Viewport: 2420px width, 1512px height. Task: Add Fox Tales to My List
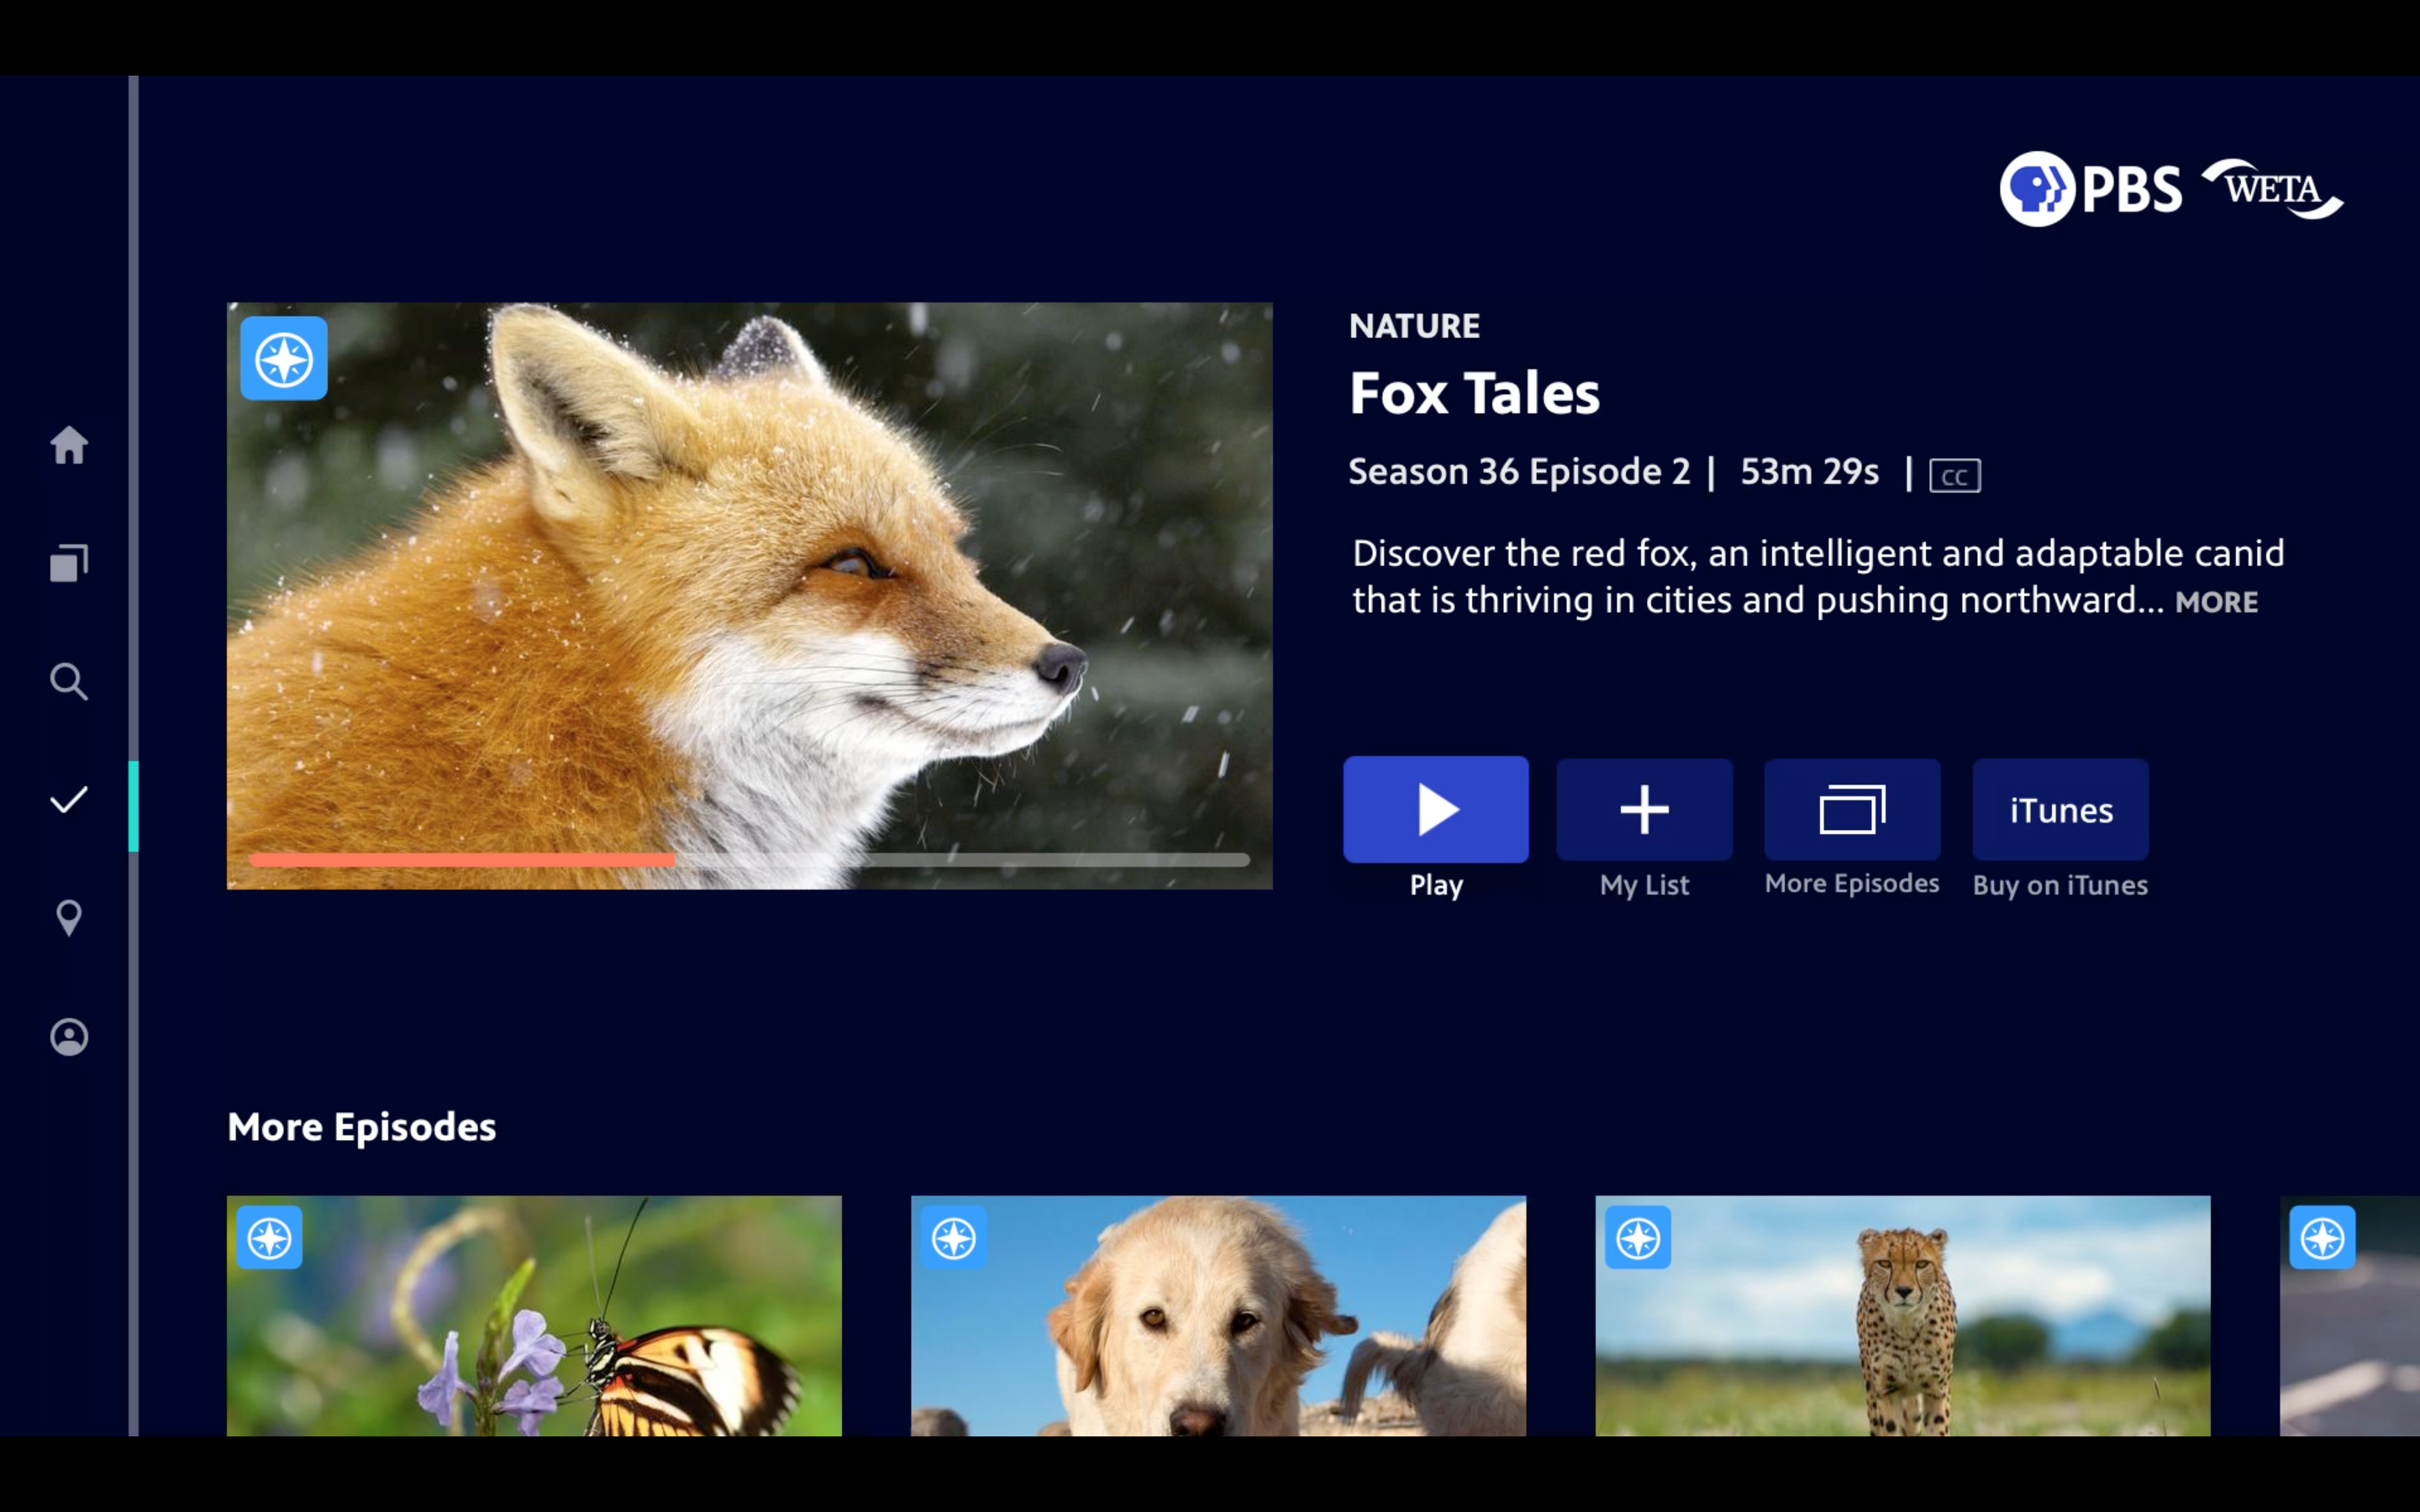click(x=1644, y=809)
